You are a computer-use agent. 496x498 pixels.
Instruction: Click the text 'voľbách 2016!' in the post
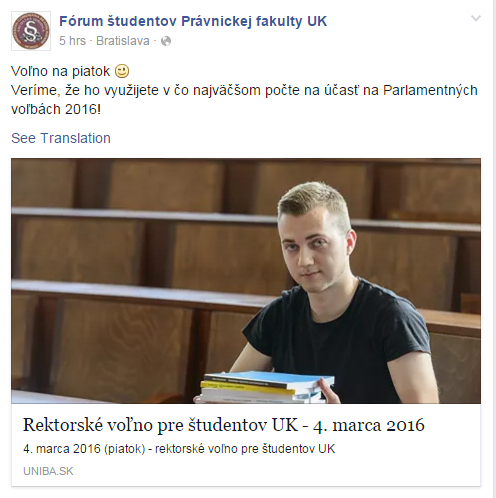[56, 109]
